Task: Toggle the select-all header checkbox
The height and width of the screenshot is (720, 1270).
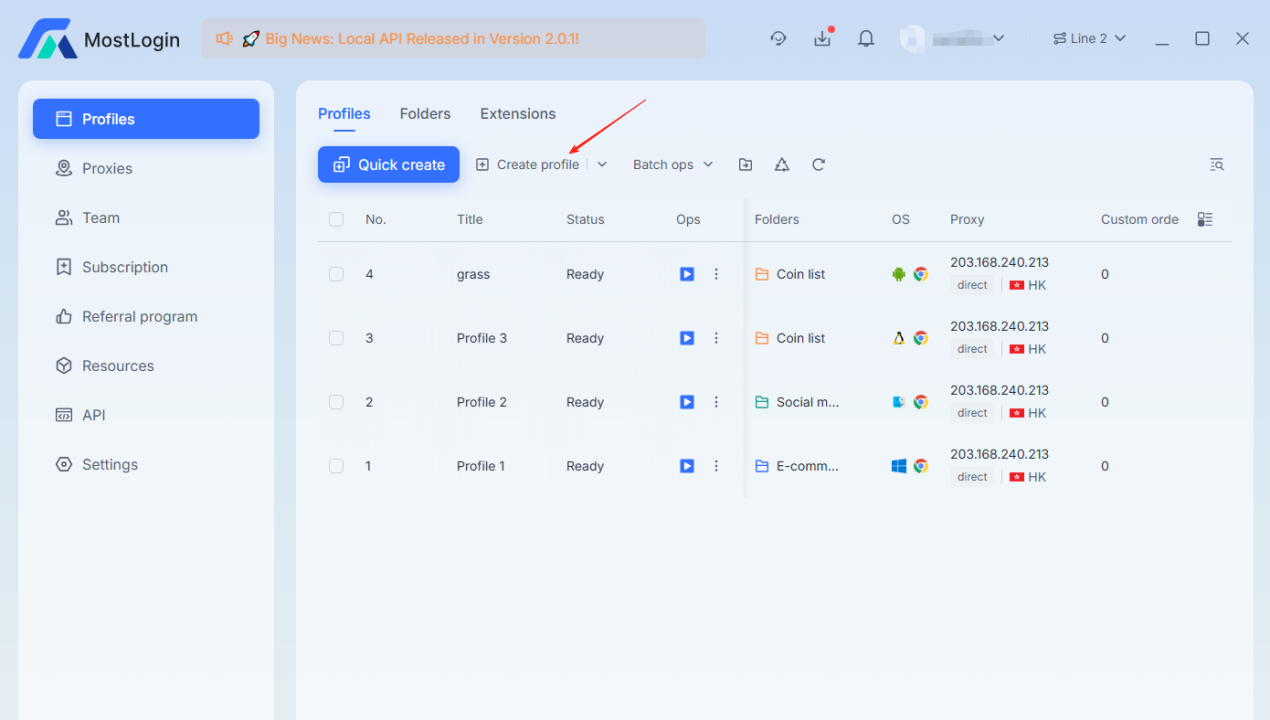Action: click(x=336, y=219)
